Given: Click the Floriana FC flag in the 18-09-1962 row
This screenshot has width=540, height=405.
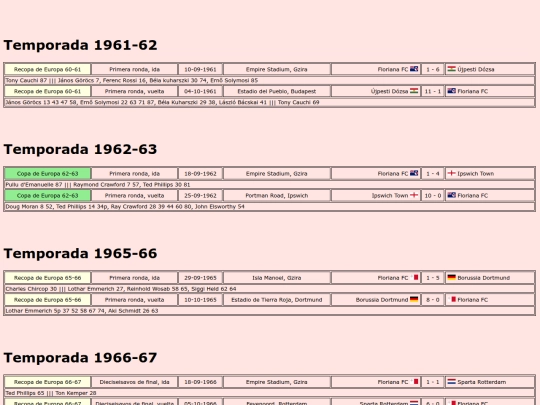Looking at the screenshot, I should pos(414,173).
